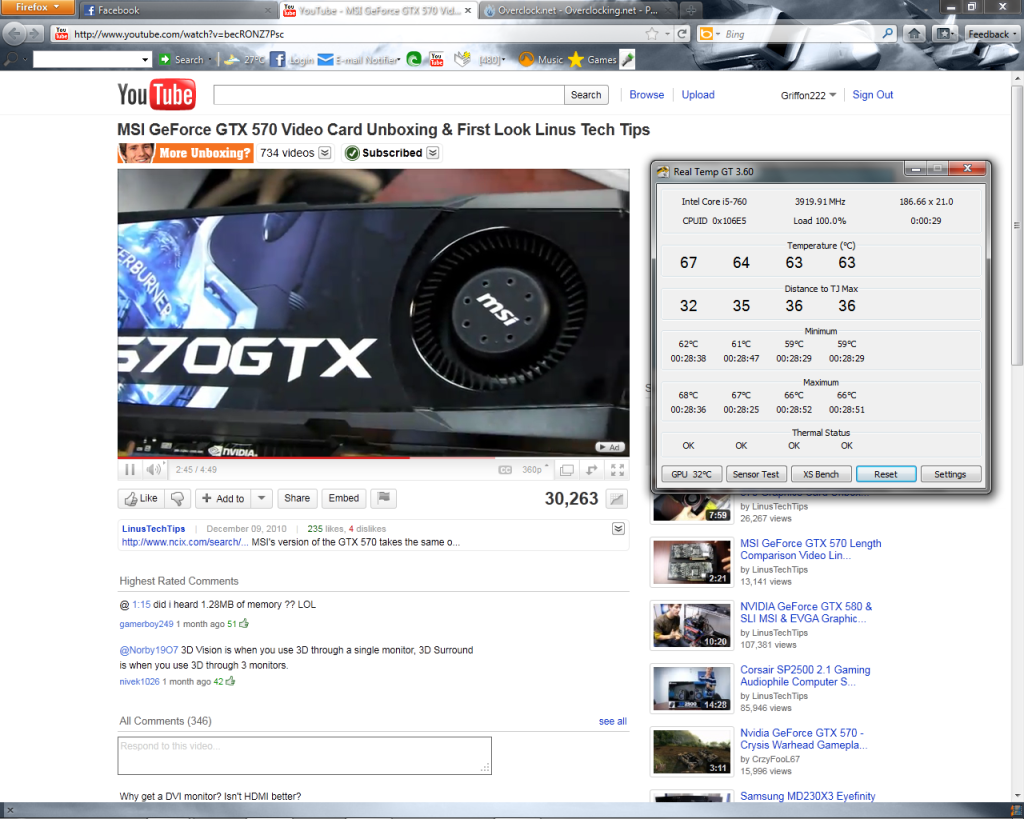
Task: Click XS Bench in Real Temp
Action: pyautogui.click(x=821, y=474)
